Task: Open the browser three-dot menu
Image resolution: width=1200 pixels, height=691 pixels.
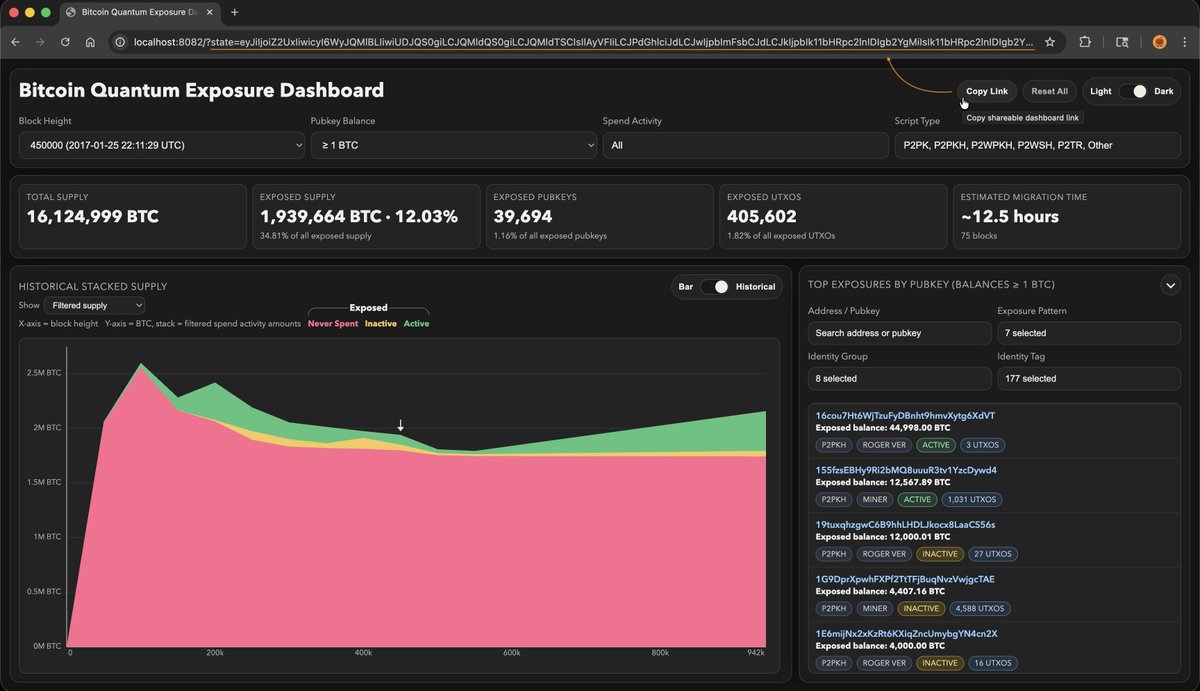Action: point(1185,42)
